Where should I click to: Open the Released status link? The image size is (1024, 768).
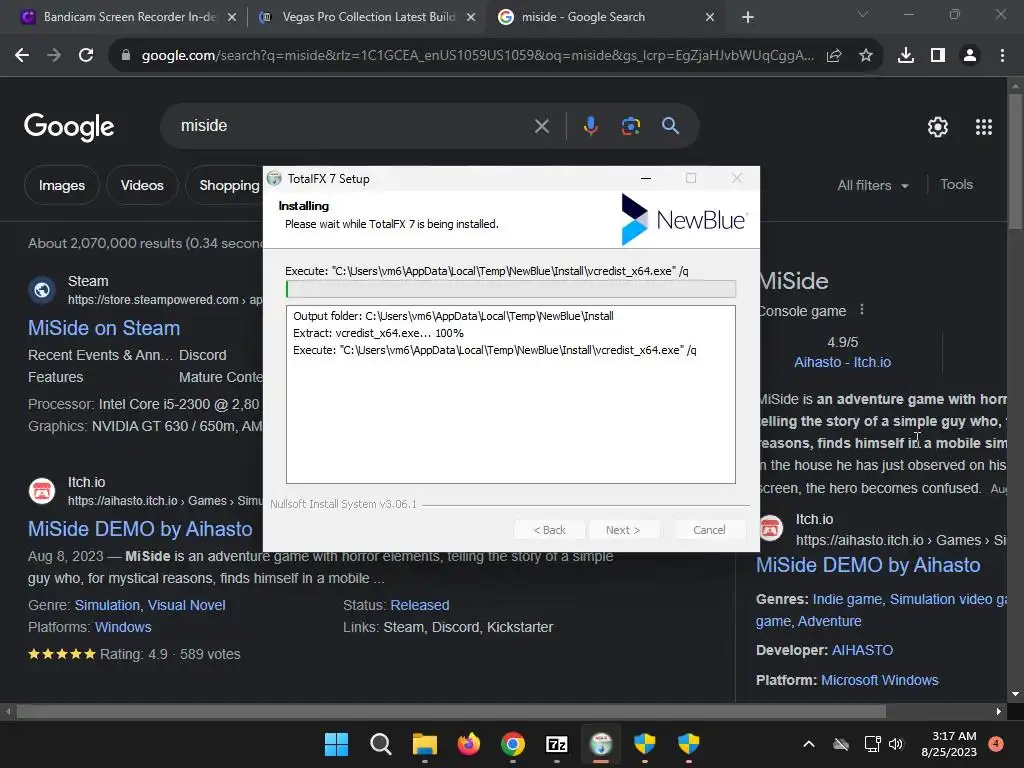click(419, 605)
